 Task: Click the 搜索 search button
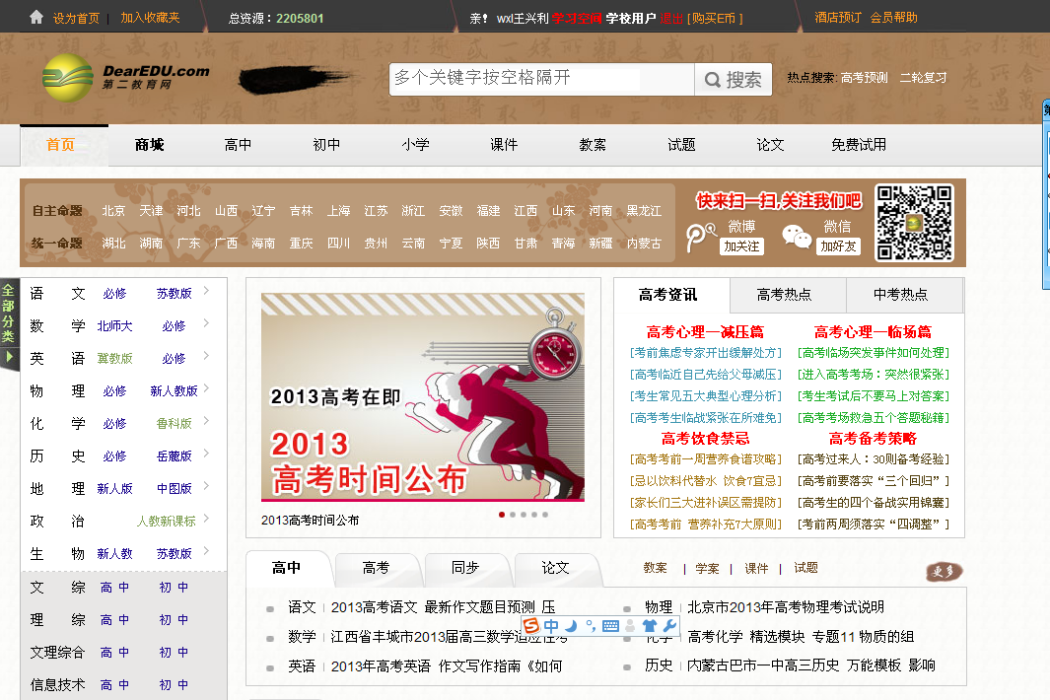click(x=733, y=80)
